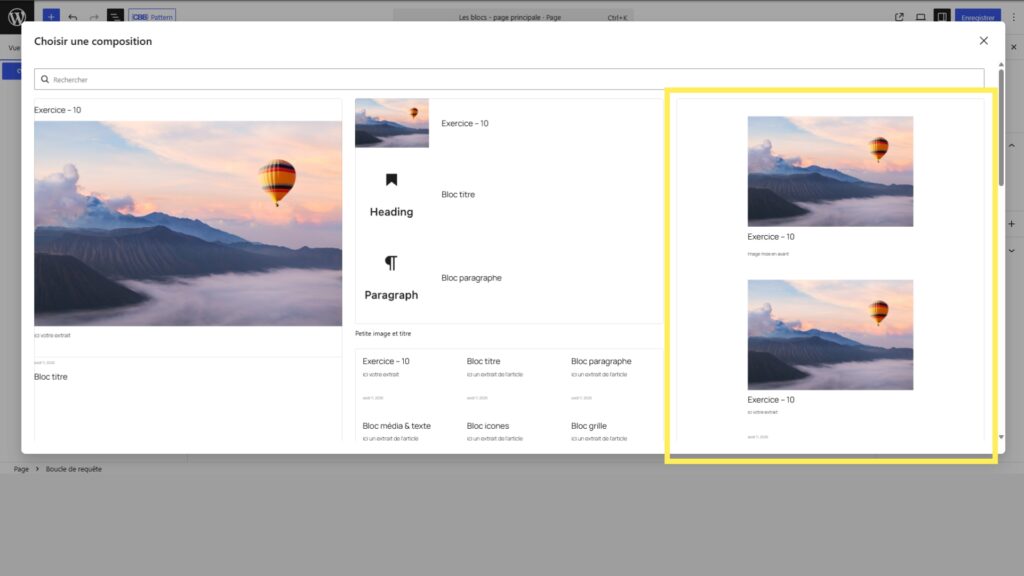This screenshot has height=576, width=1024.
Task: Open the device preview icon
Action: tap(920, 17)
